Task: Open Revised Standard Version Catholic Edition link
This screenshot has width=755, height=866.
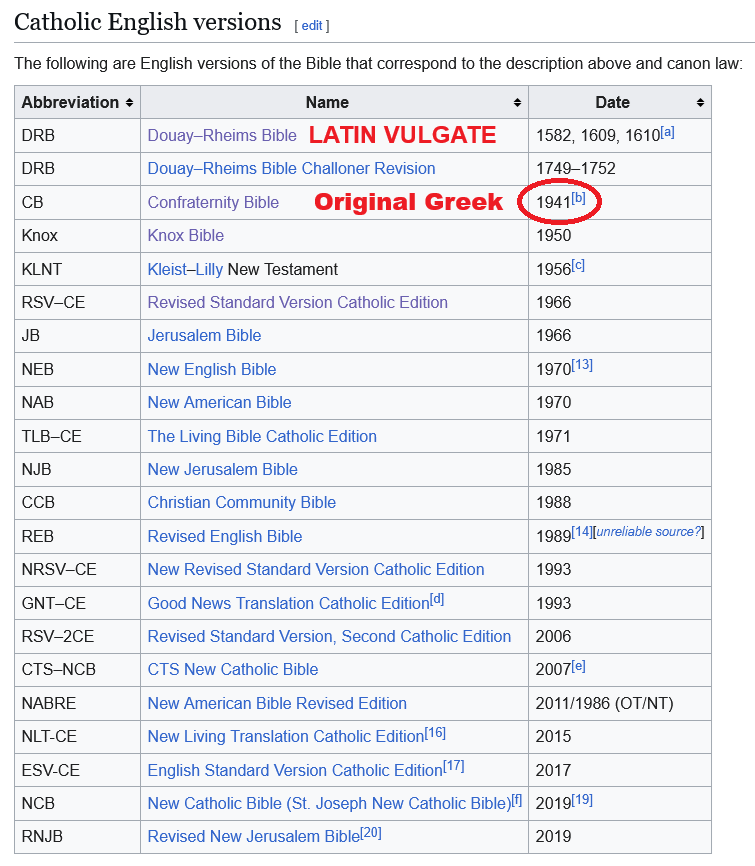Action: 297,302
